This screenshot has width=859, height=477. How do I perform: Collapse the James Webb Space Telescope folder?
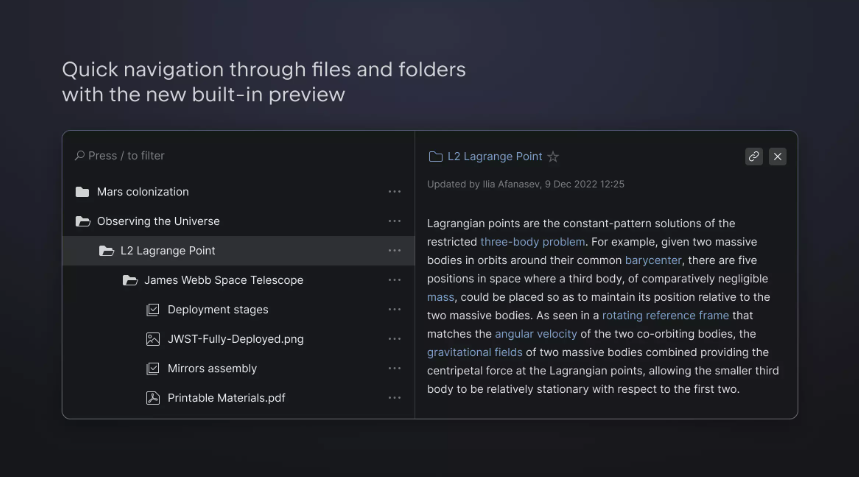click(x=130, y=280)
